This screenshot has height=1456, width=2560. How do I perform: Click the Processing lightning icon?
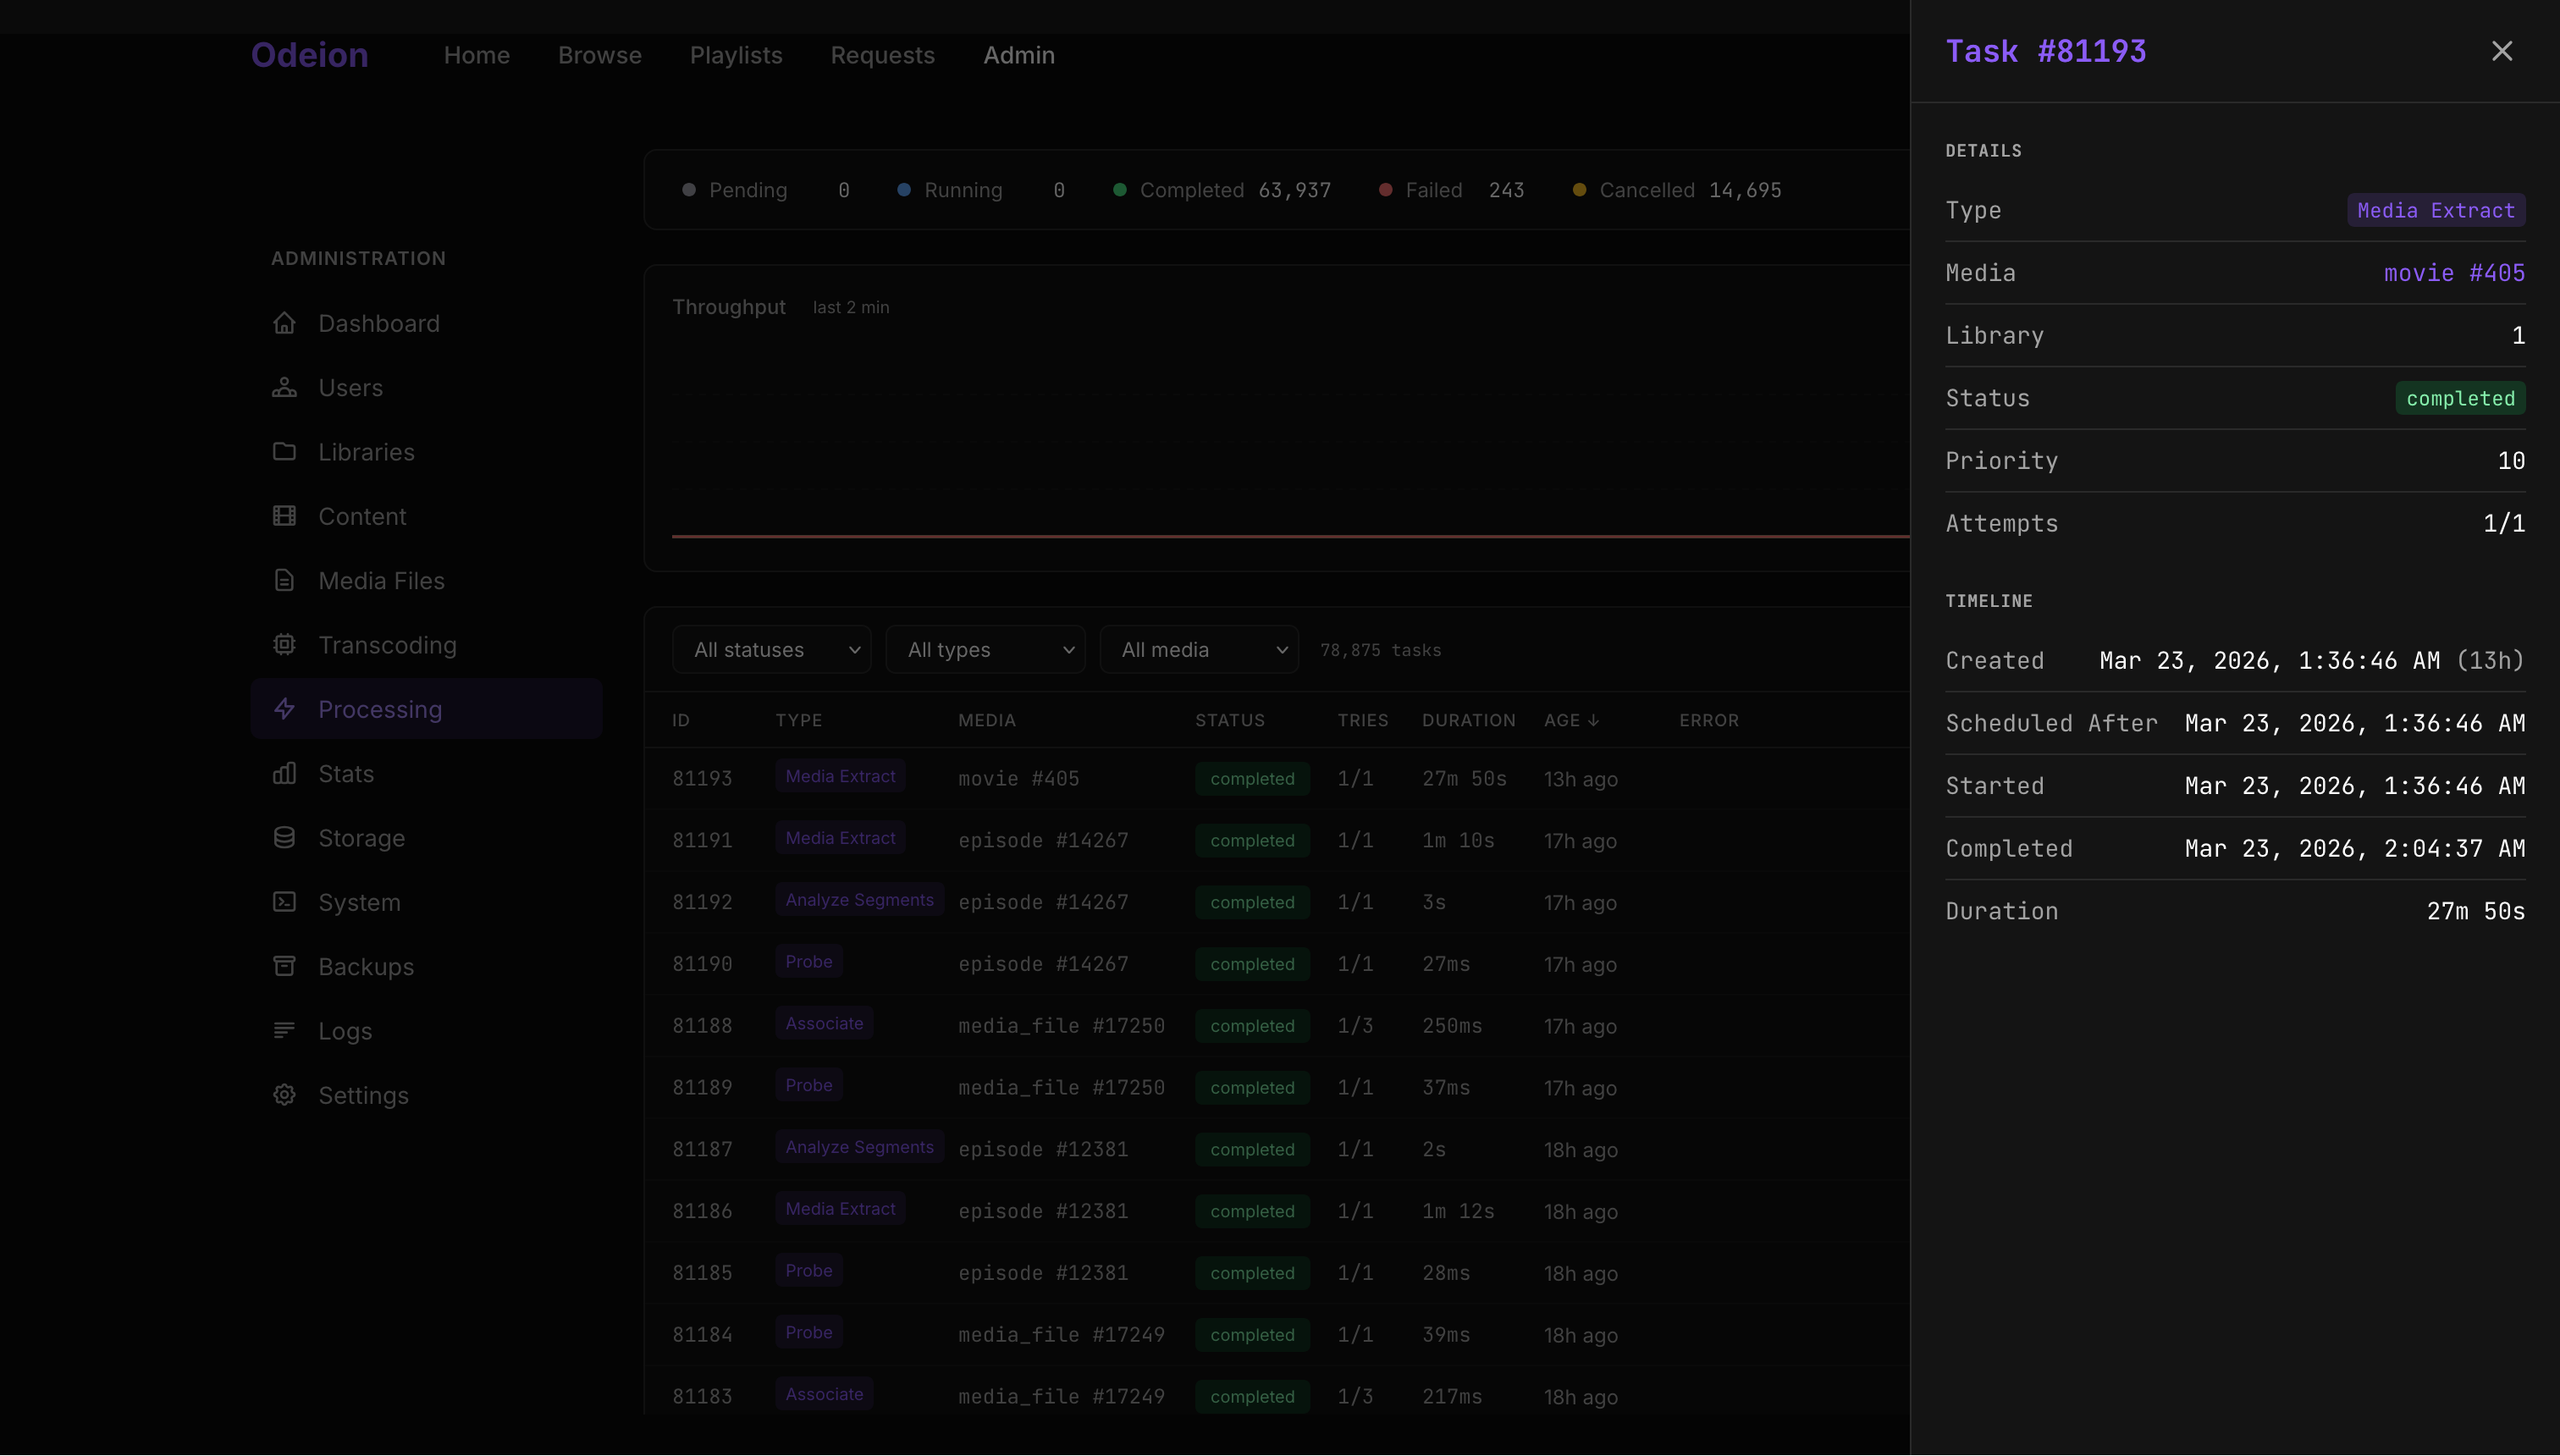(x=284, y=709)
